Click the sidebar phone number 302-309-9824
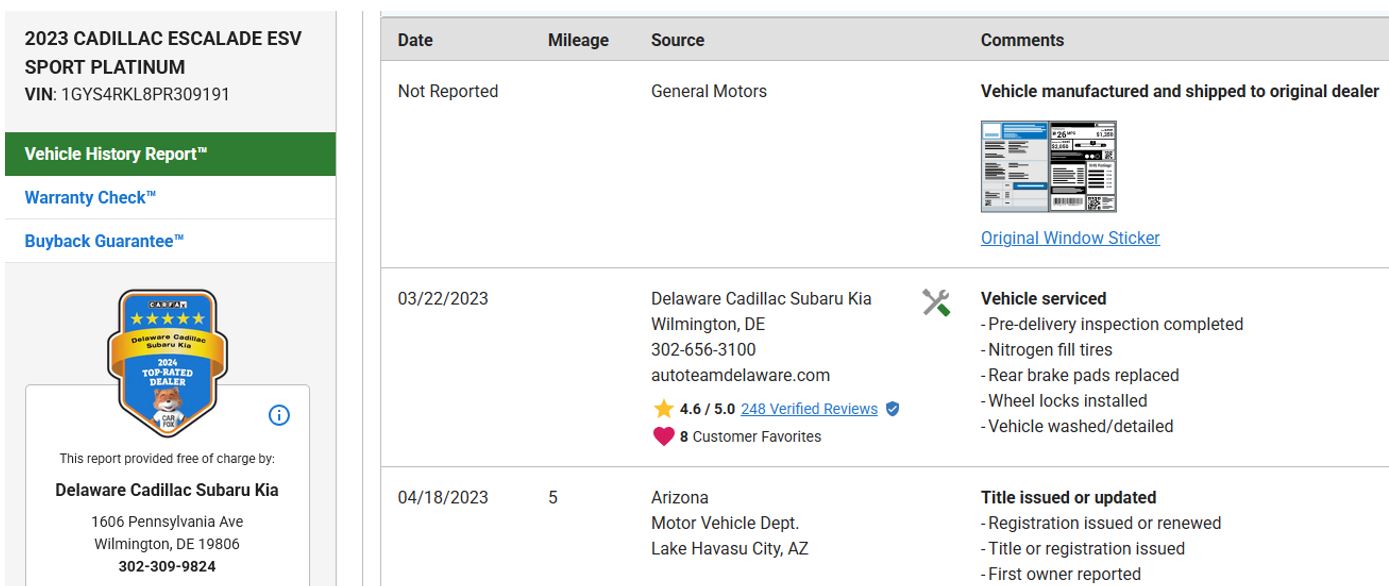The image size is (1389, 586). click(167, 566)
